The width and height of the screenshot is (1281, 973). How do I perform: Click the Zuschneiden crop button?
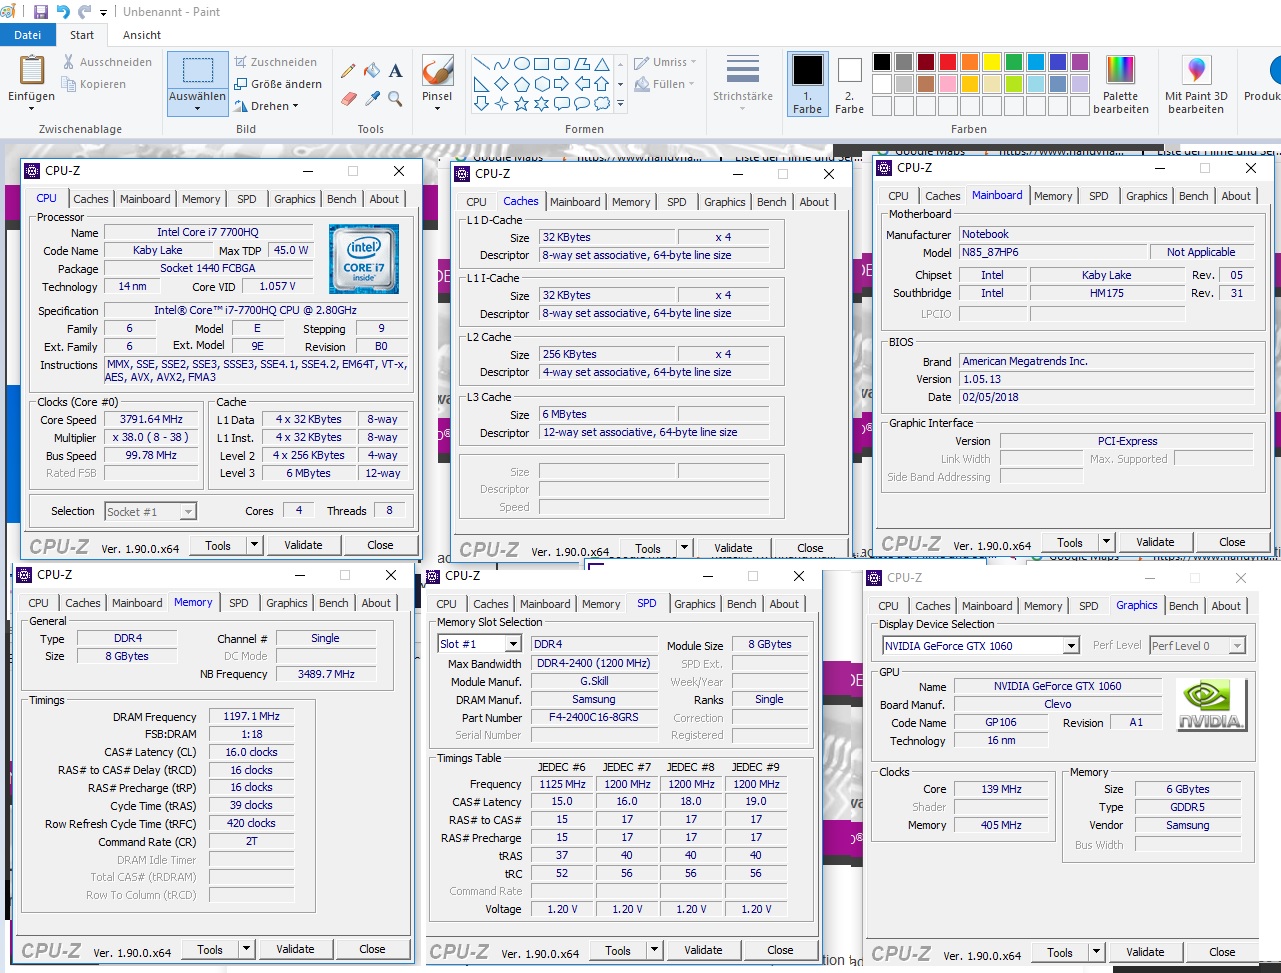276,62
